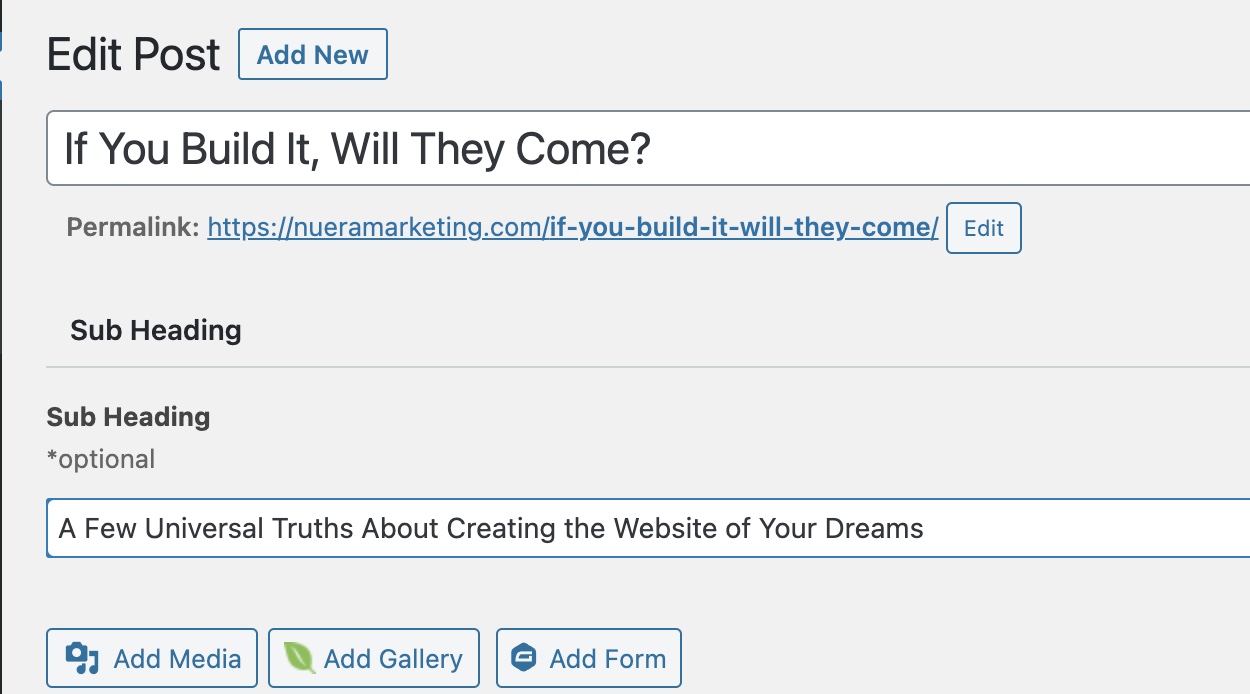
Task: Focus the Sub Heading text input
Action: pos(648,528)
